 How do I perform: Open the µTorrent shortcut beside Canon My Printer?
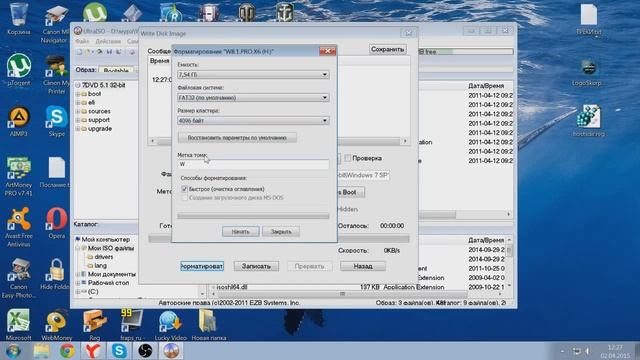[18, 69]
